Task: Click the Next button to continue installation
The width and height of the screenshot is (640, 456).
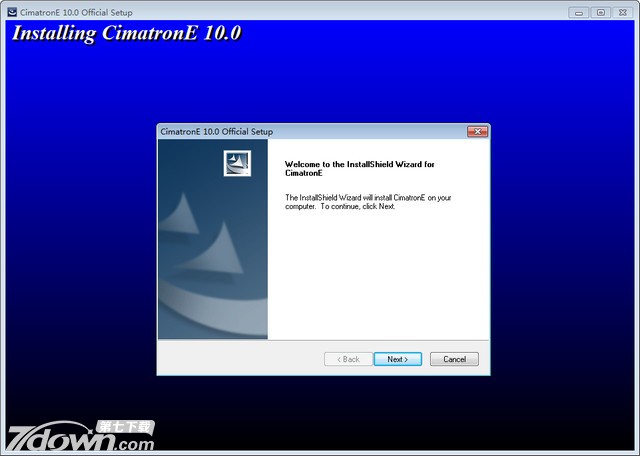Action: (x=398, y=359)
